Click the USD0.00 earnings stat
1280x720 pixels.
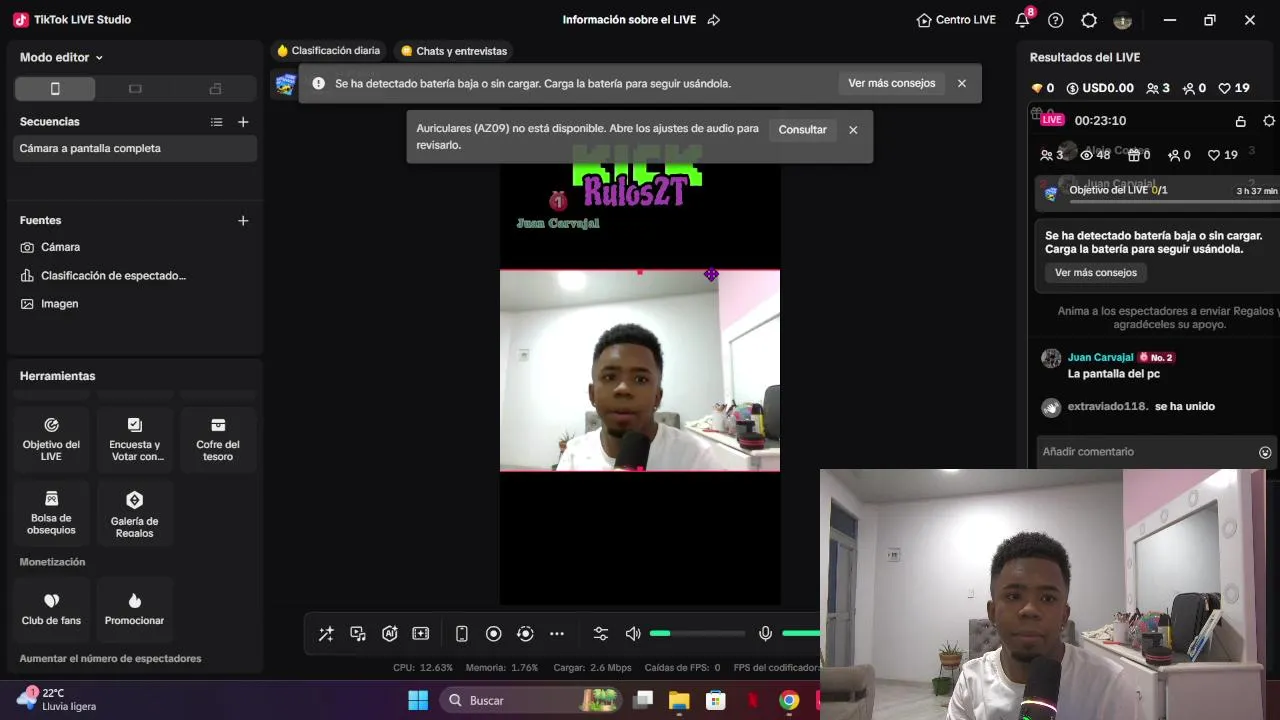[1100, 88]
